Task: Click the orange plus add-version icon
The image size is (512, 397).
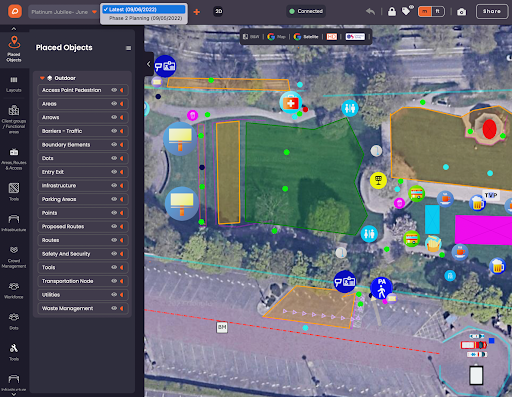Action: coord(197,12)
